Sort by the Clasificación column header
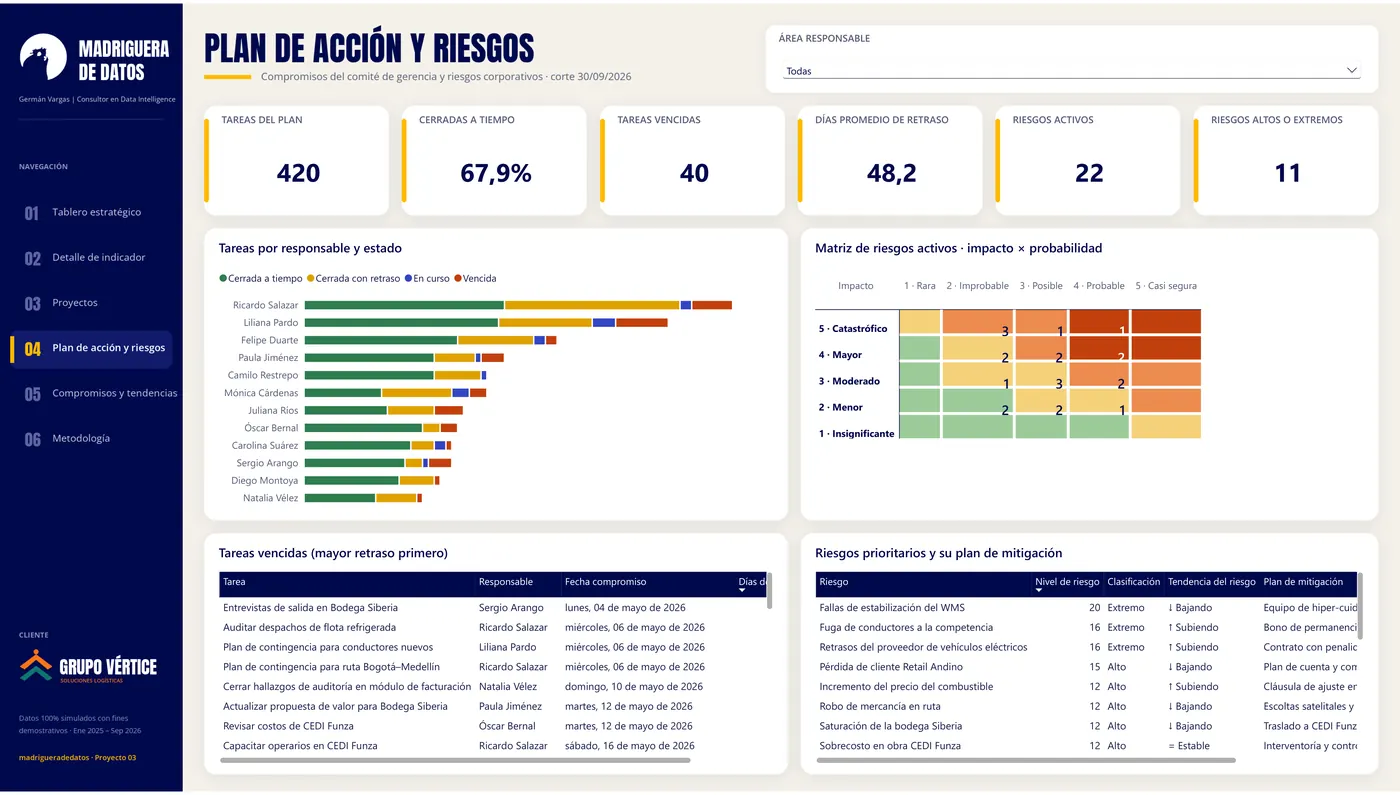 (1134, 582)
